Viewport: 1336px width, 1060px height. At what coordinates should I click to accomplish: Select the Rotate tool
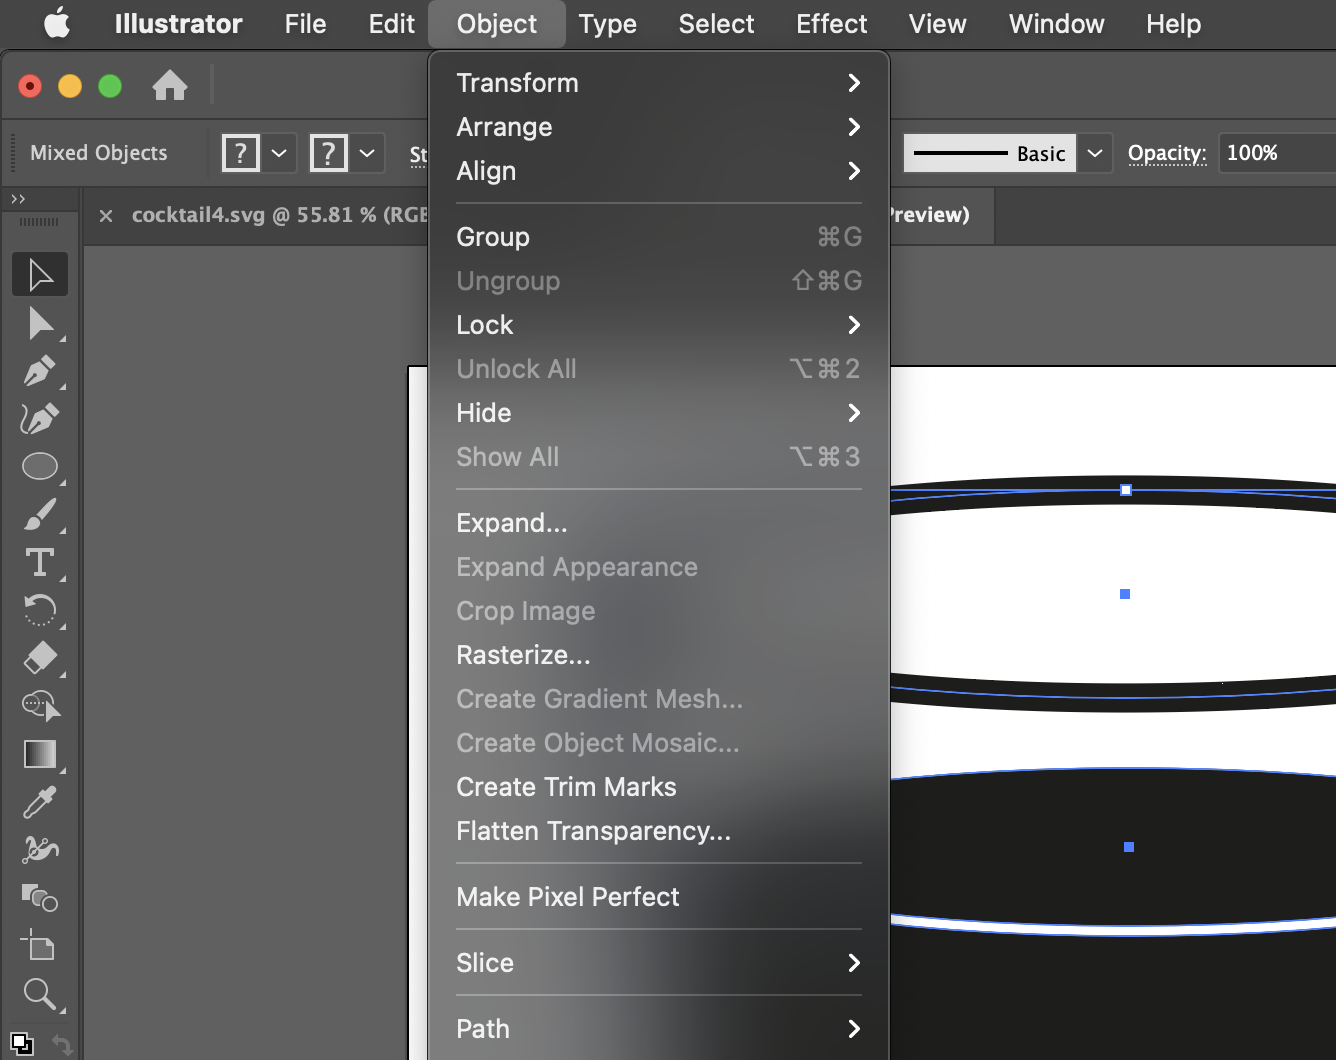[x=40, y=610]
